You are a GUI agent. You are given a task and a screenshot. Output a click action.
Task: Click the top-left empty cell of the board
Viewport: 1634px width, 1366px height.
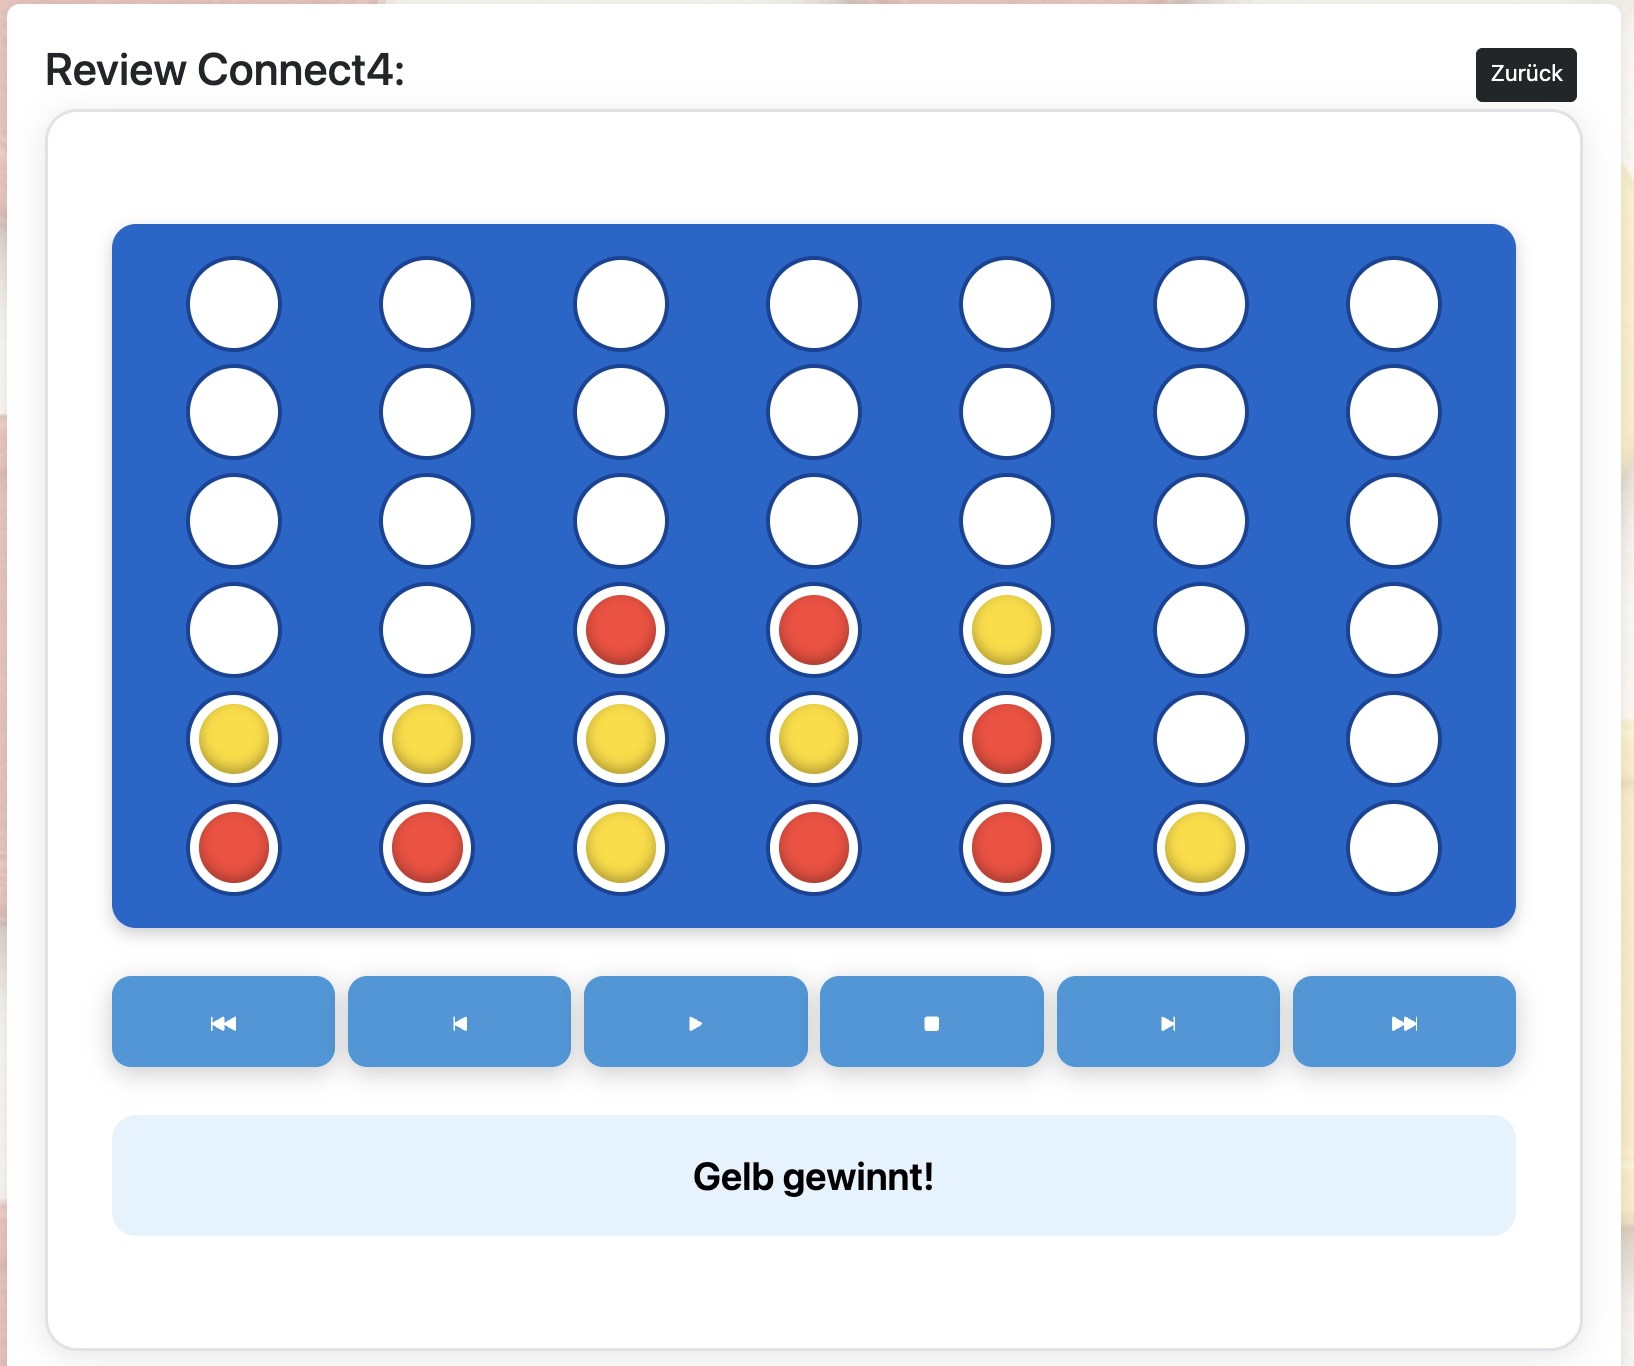coord(234,304)
